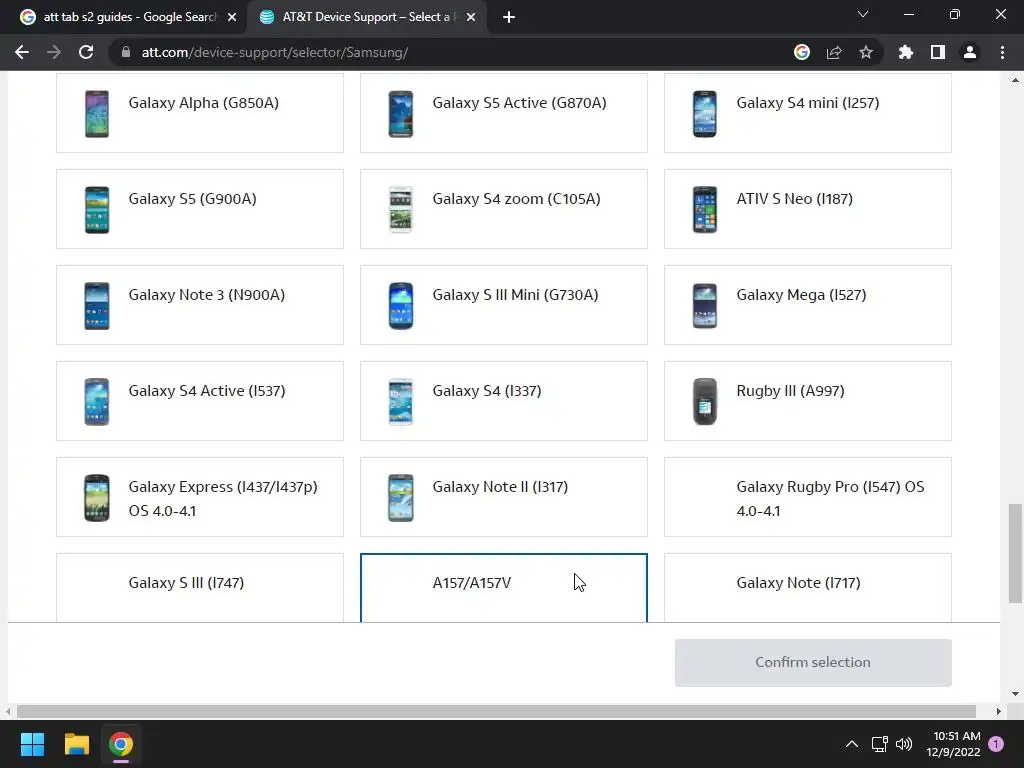
Task: Select Galaxy S4 zoom (C105A)
Action: [504, 209]
